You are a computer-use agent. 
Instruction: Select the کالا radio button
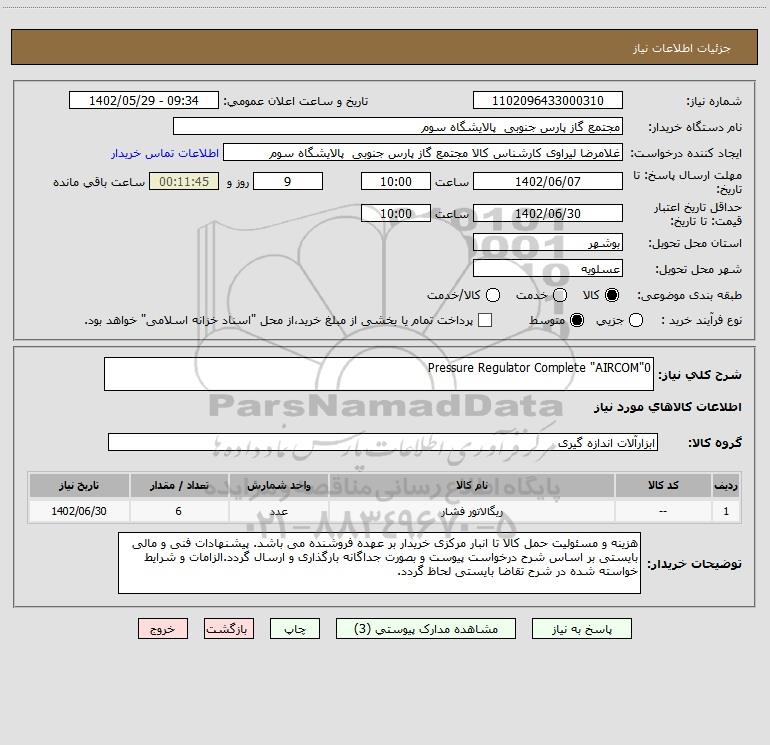tap(612, 295)
